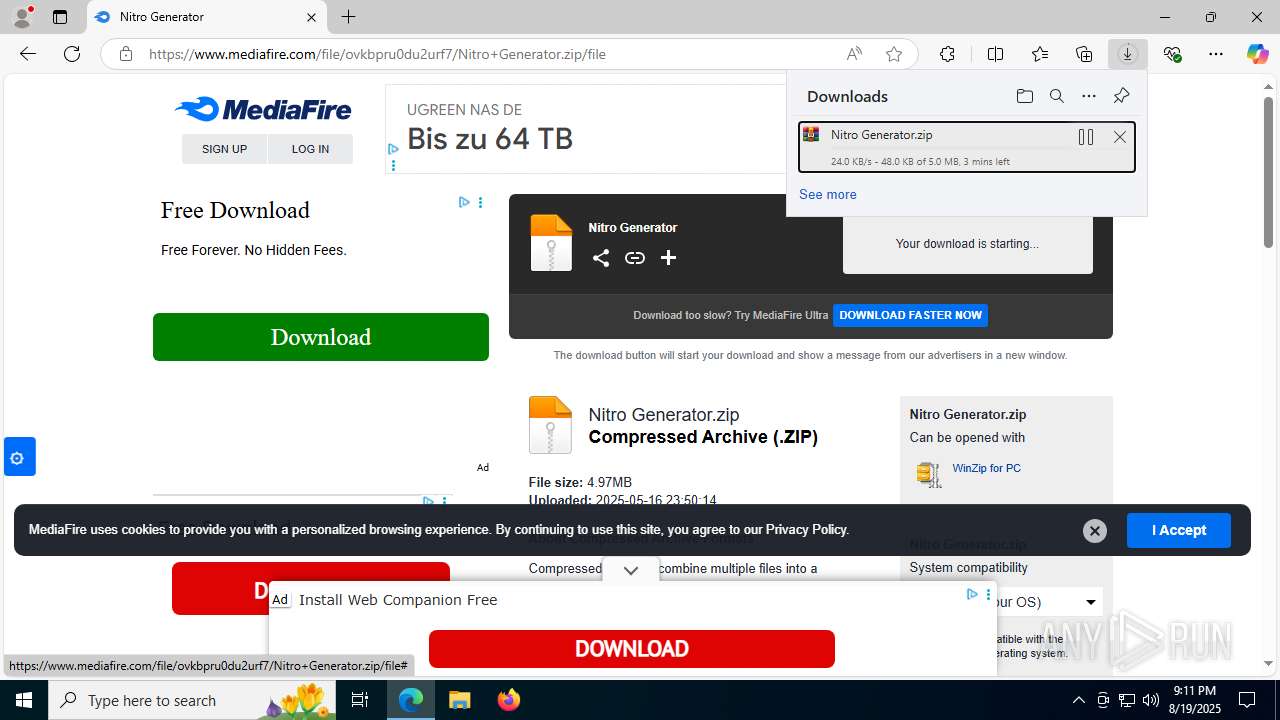This screenshot has width=1280, height=720.
Task: Open the notification center
Action: [1247, 700]
